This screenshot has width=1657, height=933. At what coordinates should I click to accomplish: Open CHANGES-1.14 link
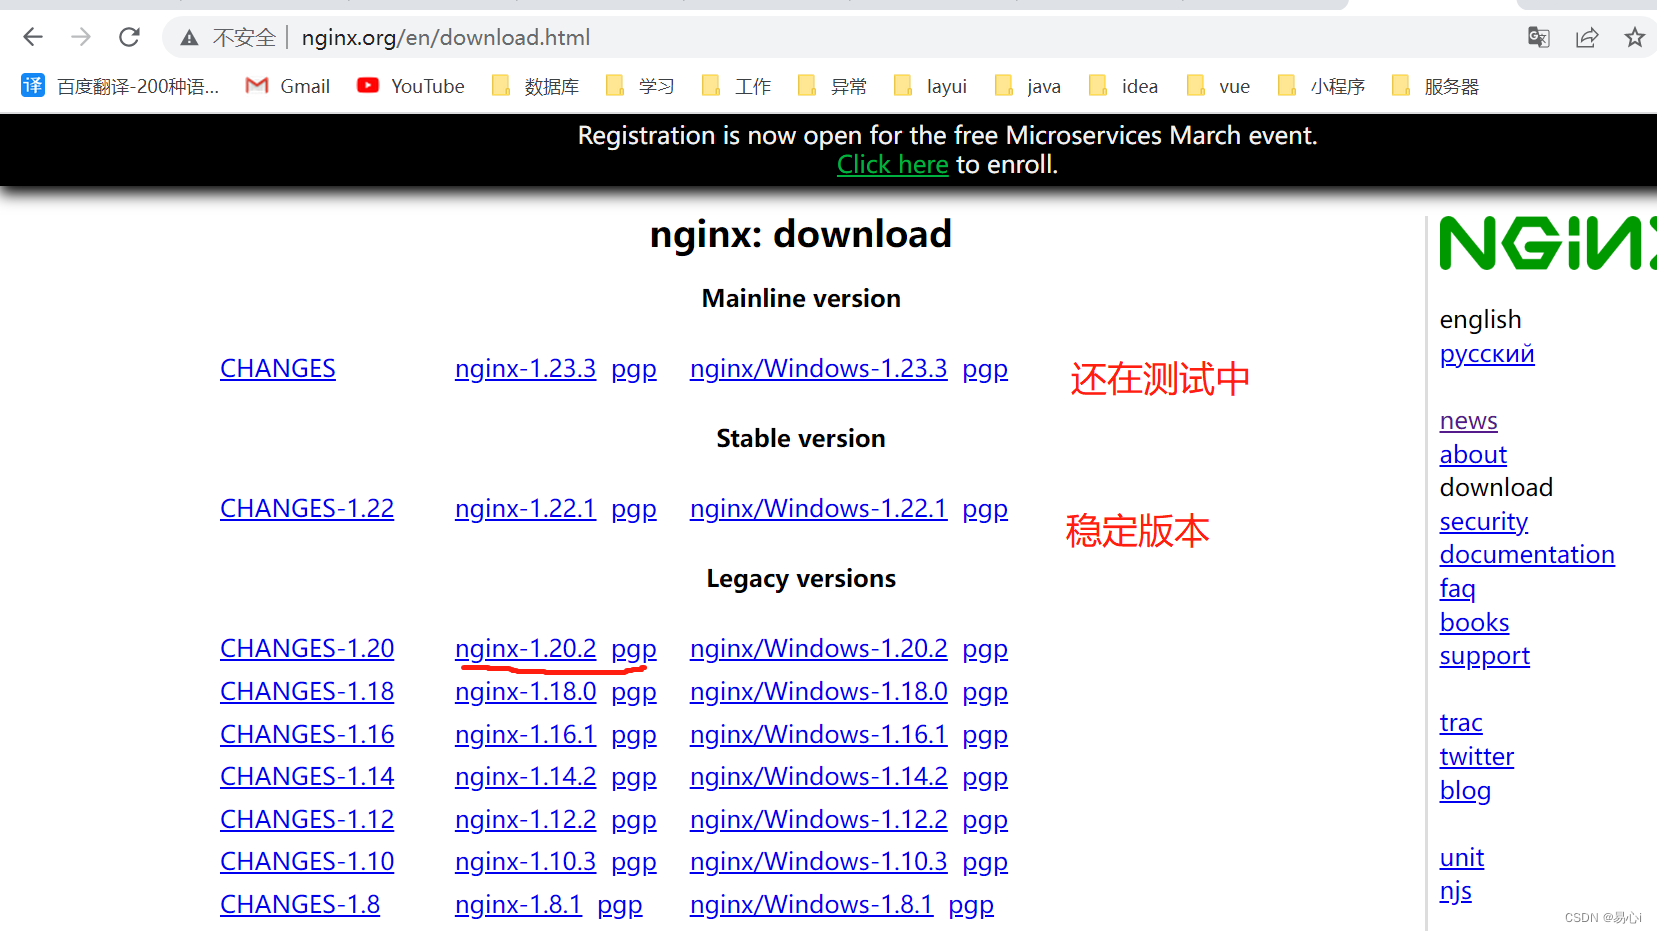pyautogui.click(x=307, y=777)
